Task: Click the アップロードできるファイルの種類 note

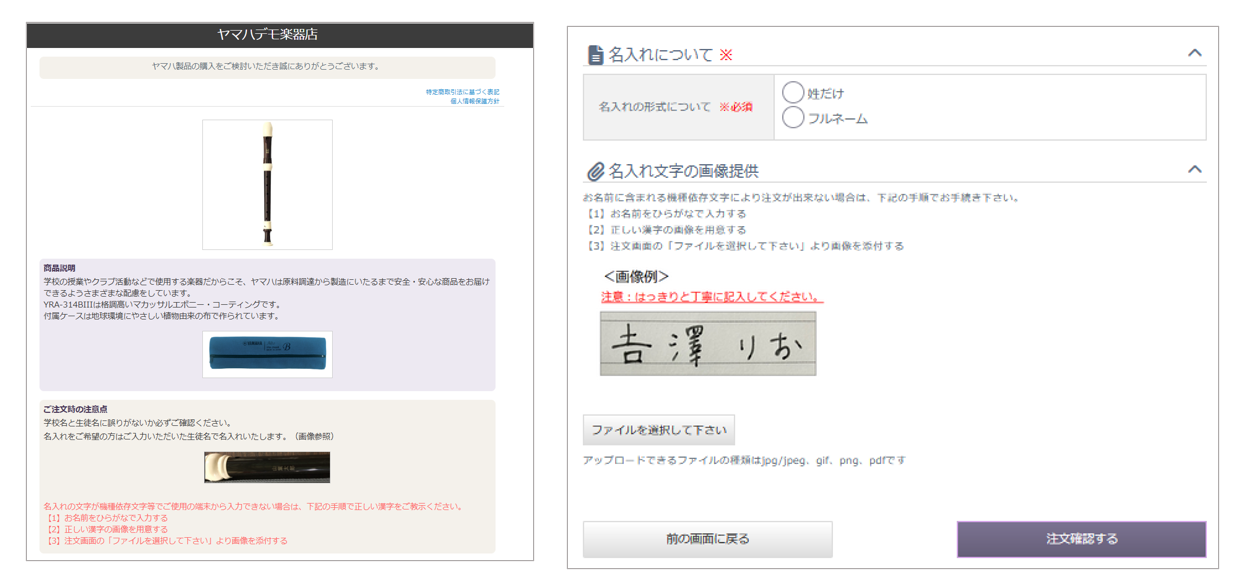Action: click(744, 461)
